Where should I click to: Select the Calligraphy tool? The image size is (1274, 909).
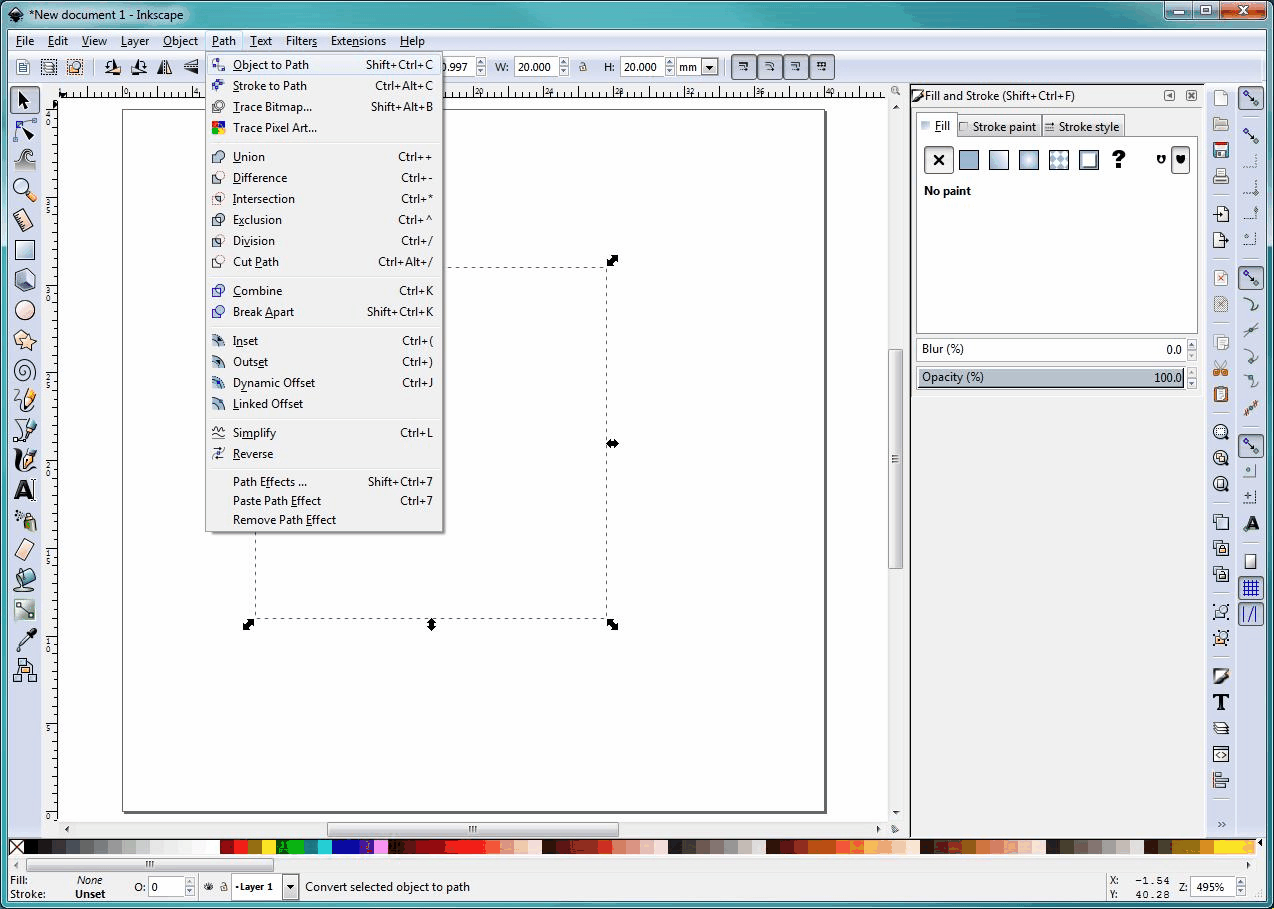(x=25, y=460)
